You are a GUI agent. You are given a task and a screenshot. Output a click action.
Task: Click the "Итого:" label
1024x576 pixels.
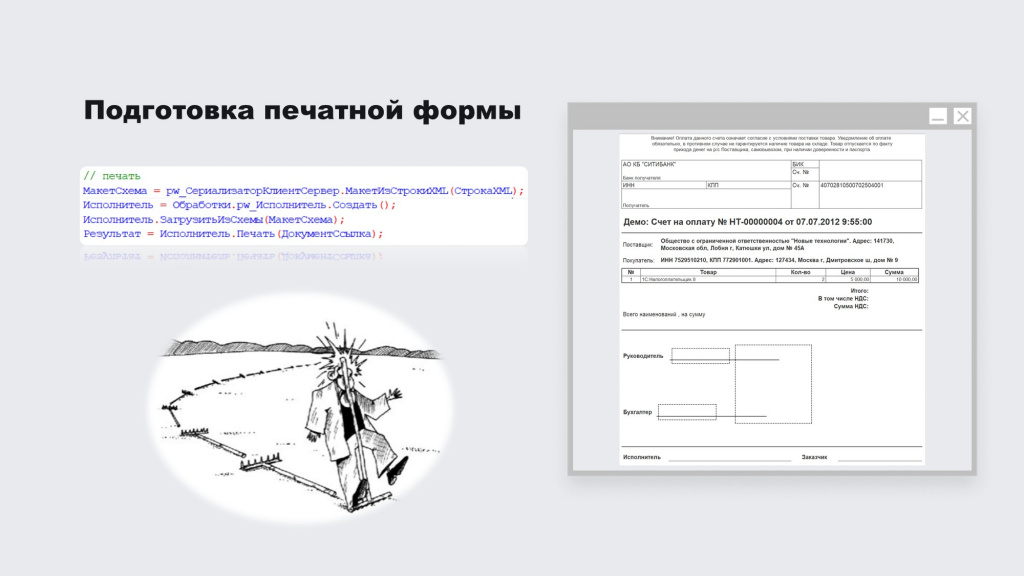coord(859,291)
